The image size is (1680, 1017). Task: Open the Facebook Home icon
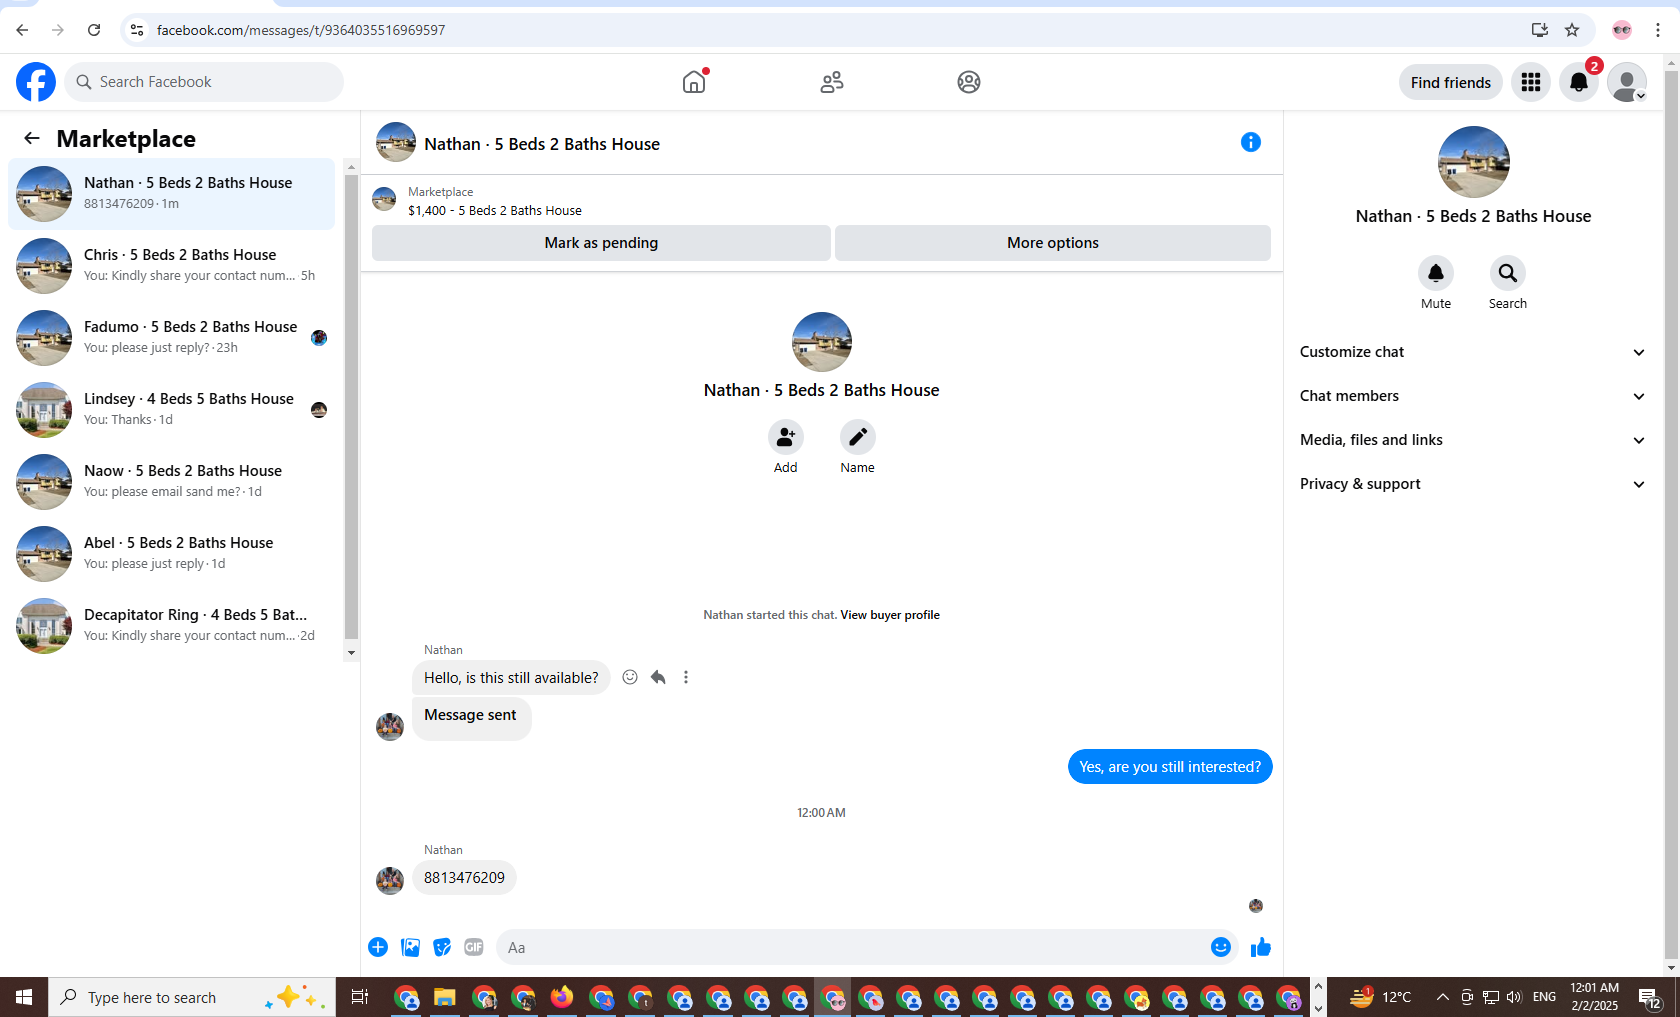tap(694, 82)
